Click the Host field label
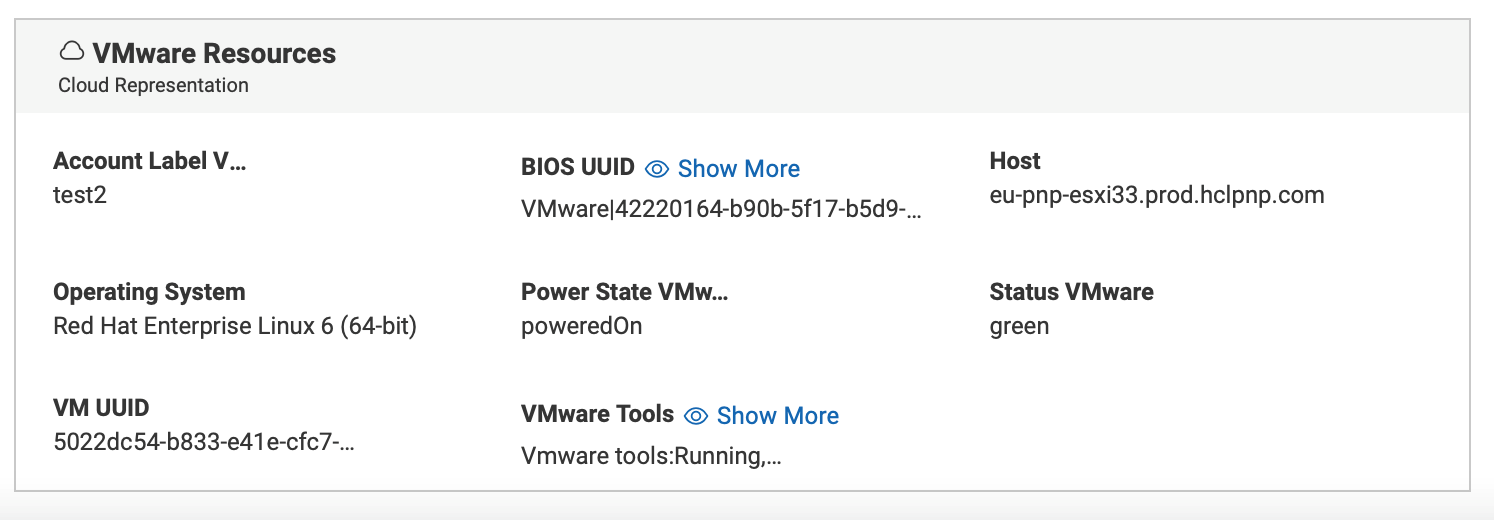 click(x=1014, y=161)
